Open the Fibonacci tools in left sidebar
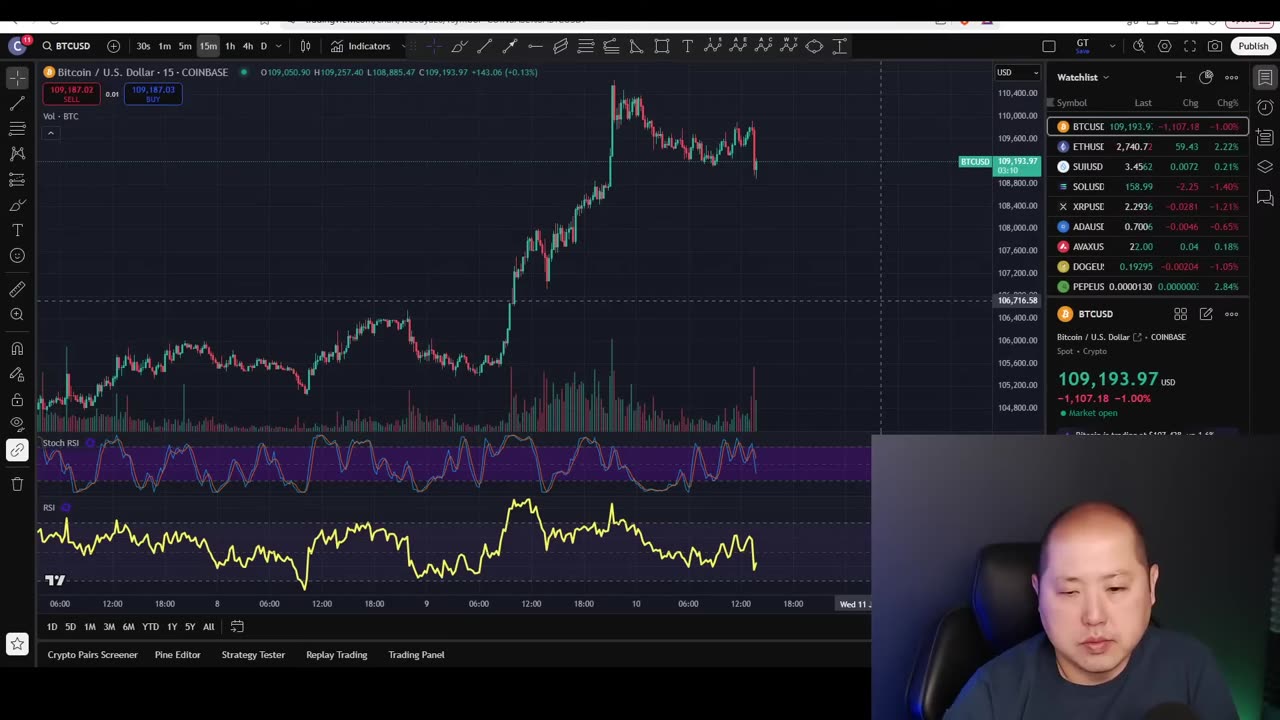 (17, 128)
